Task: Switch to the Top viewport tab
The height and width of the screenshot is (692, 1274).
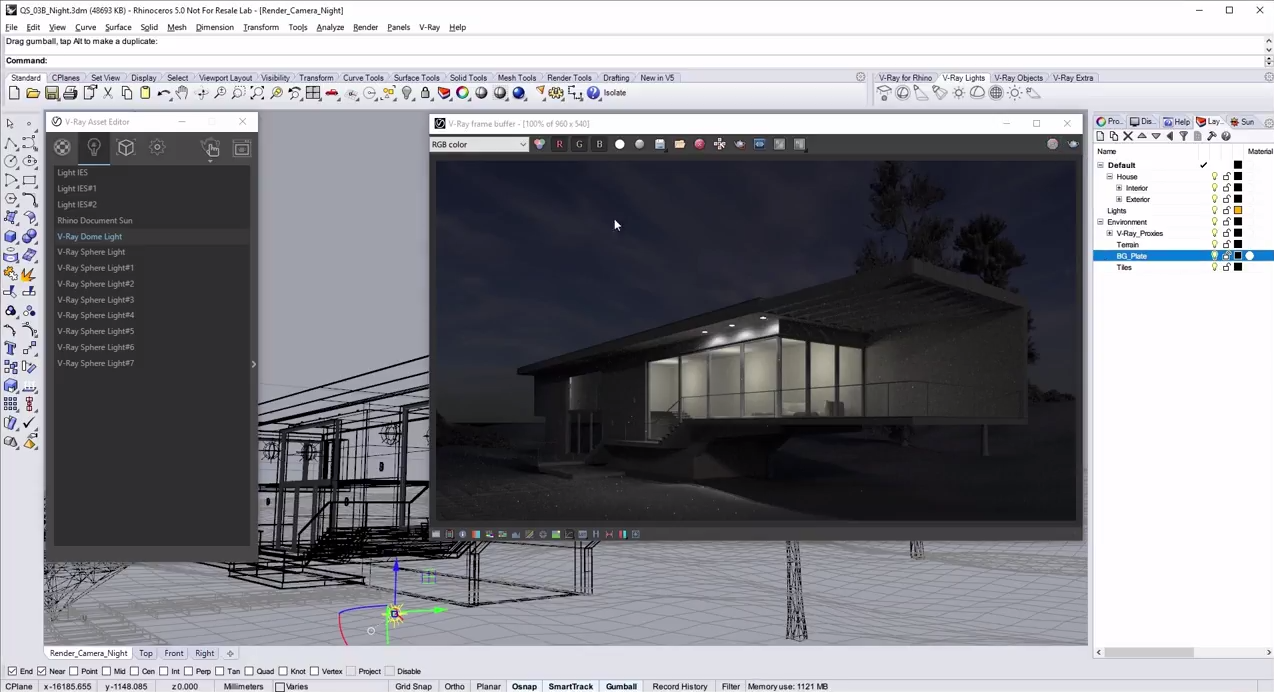Action: tap(146, 653)
